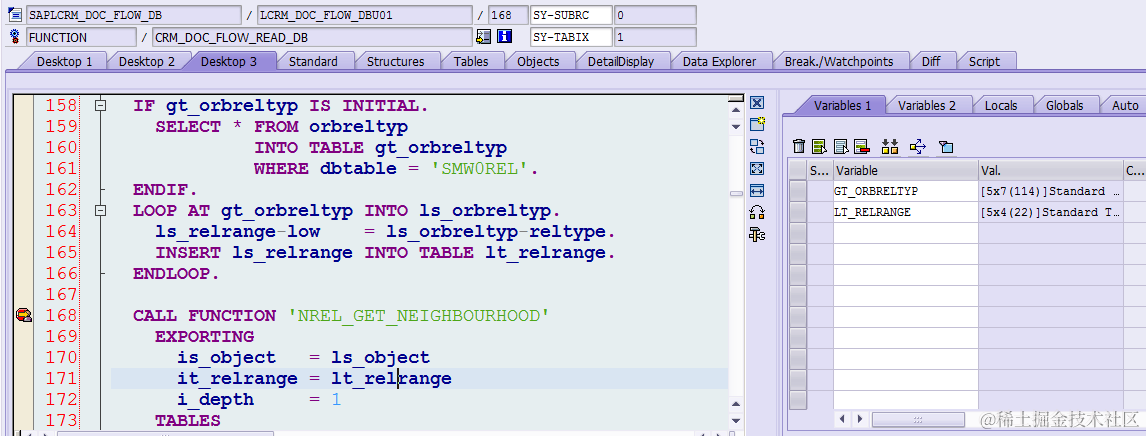Select the Desktop 3 tab
Viewport: 1146px width, 436px height.
[x=229, y=61]
